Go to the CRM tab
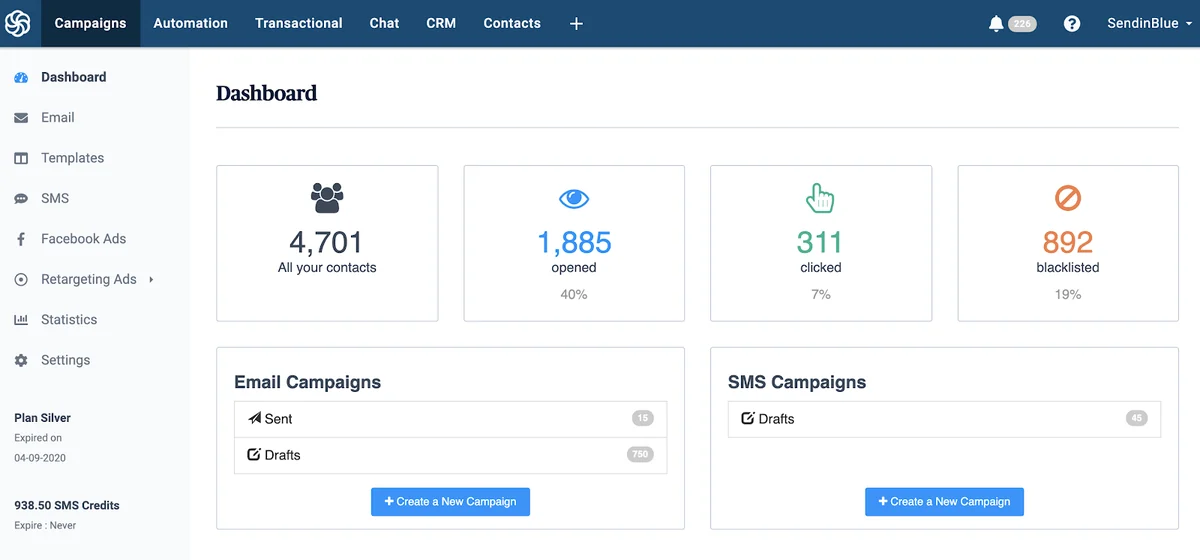 [441, 23]
